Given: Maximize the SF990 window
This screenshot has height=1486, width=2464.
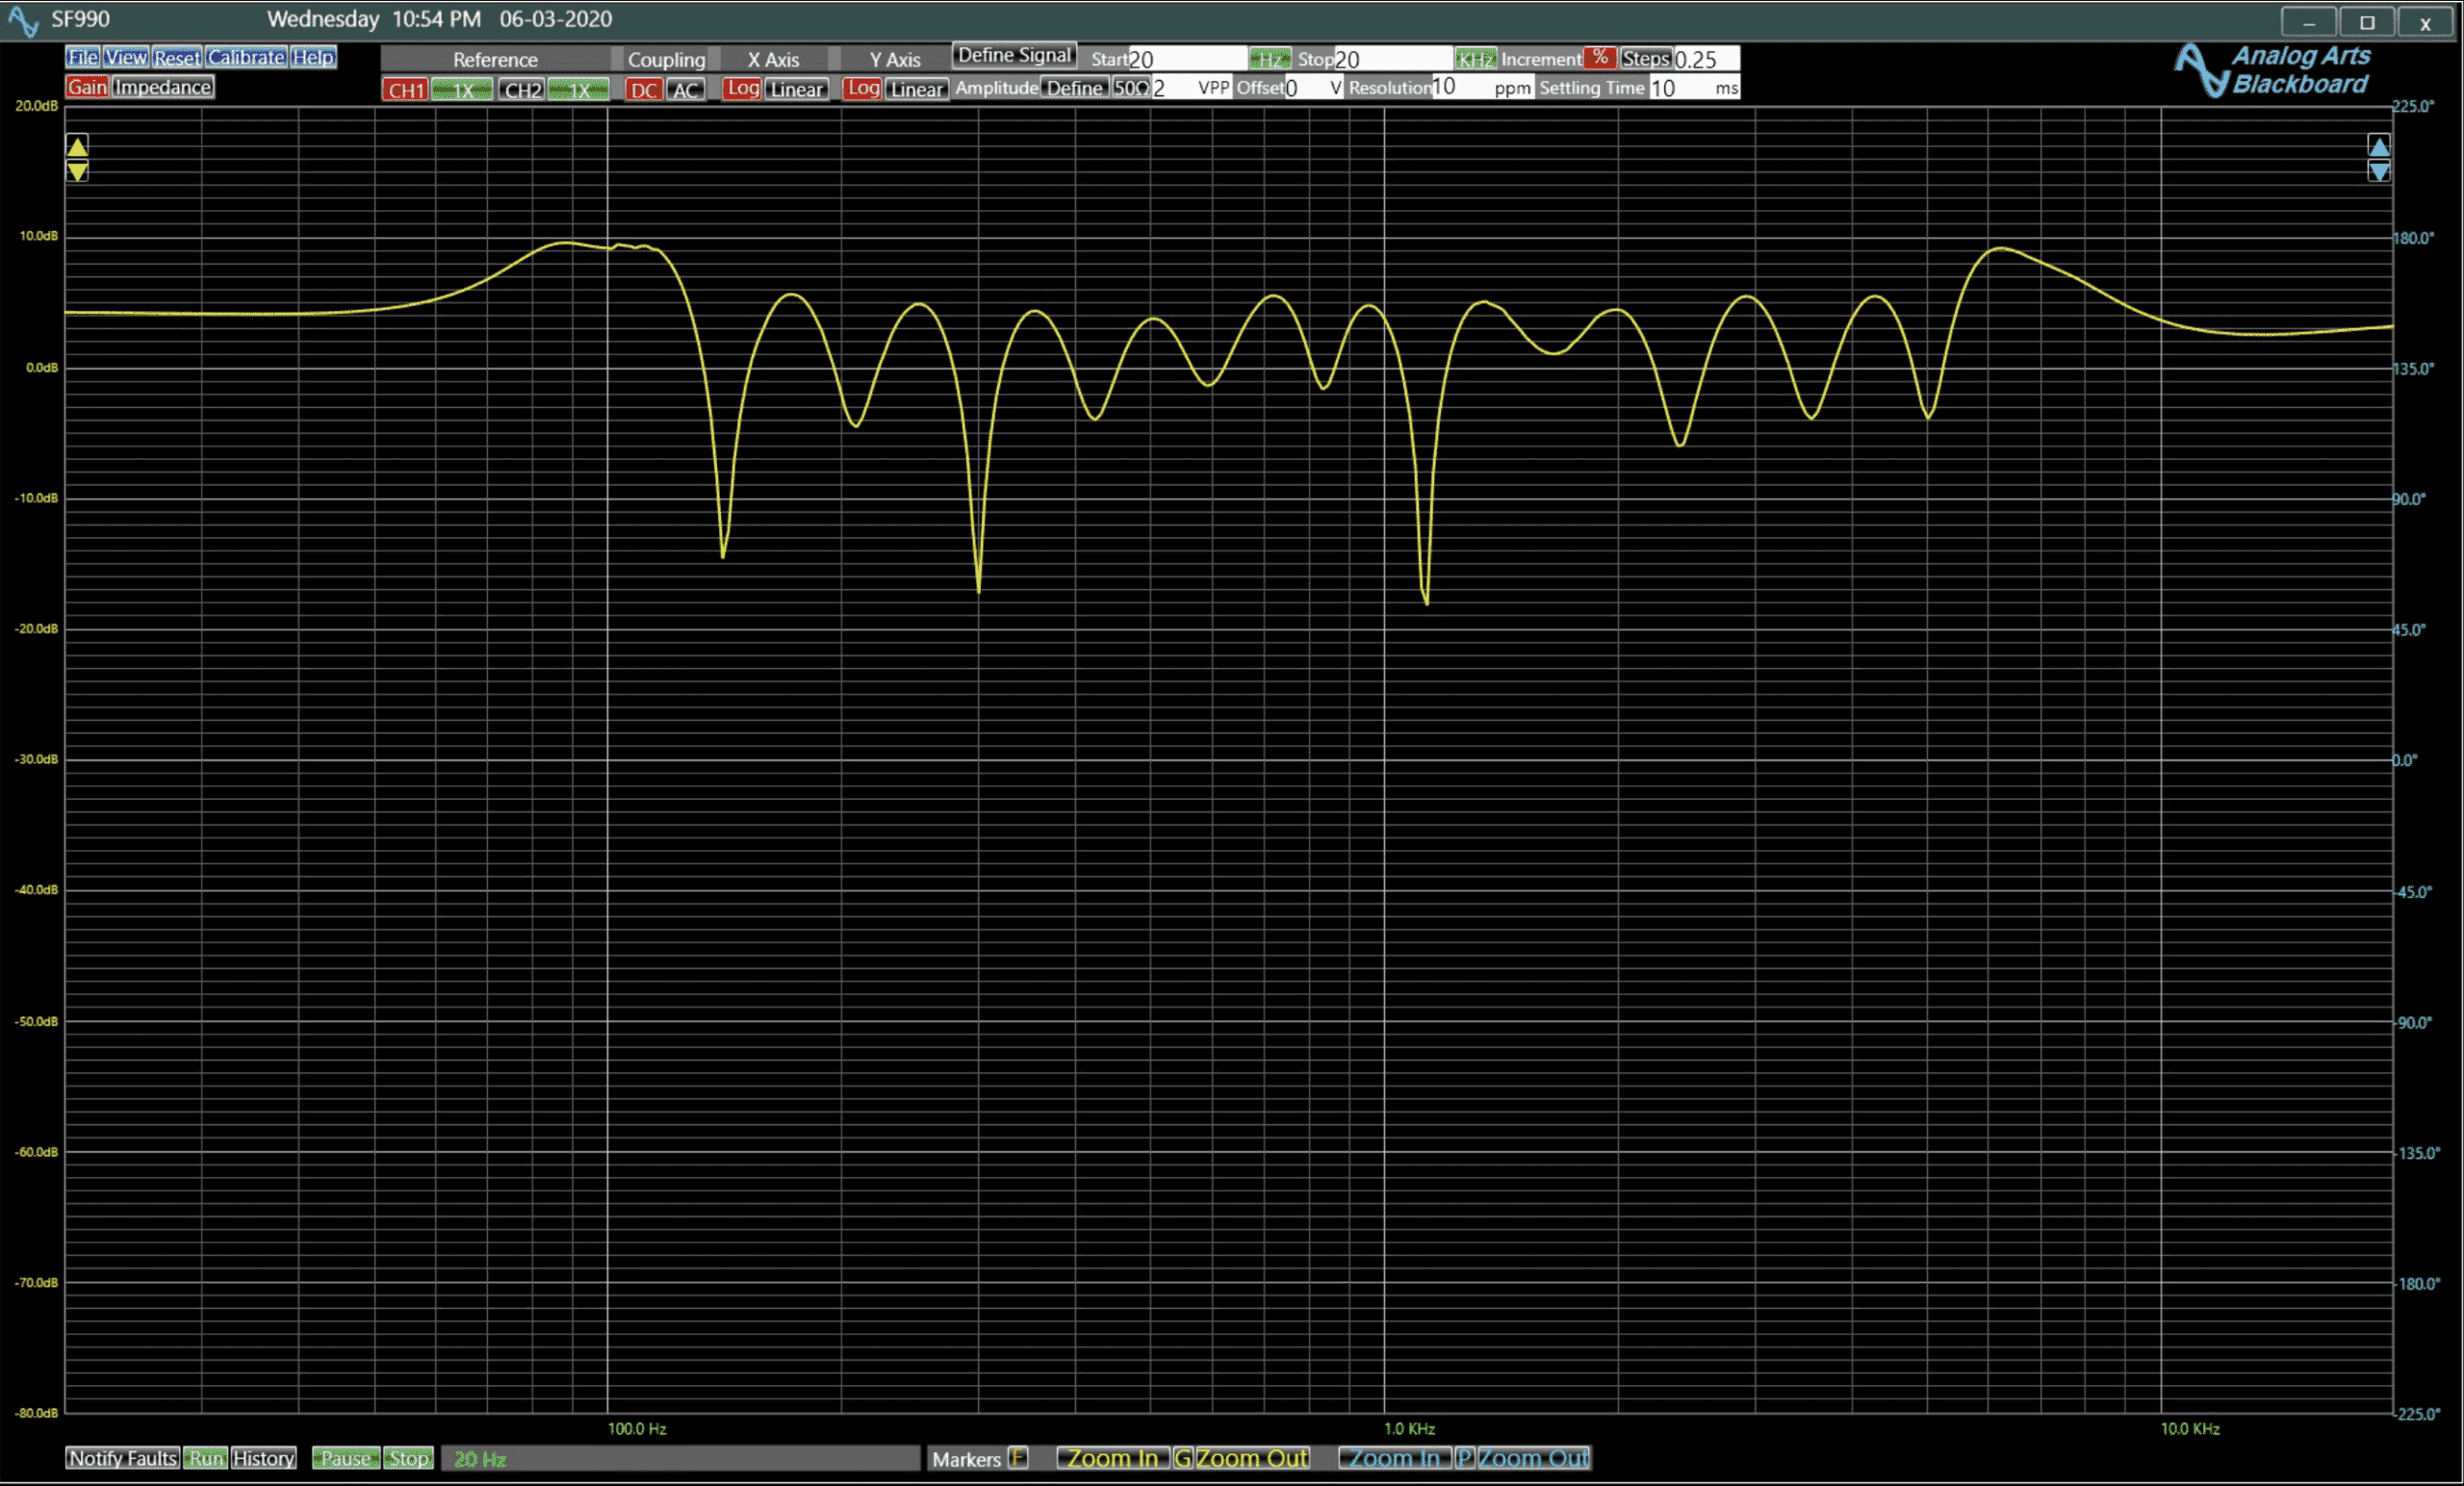Looking at the screenshot, I should [2367, 22].
